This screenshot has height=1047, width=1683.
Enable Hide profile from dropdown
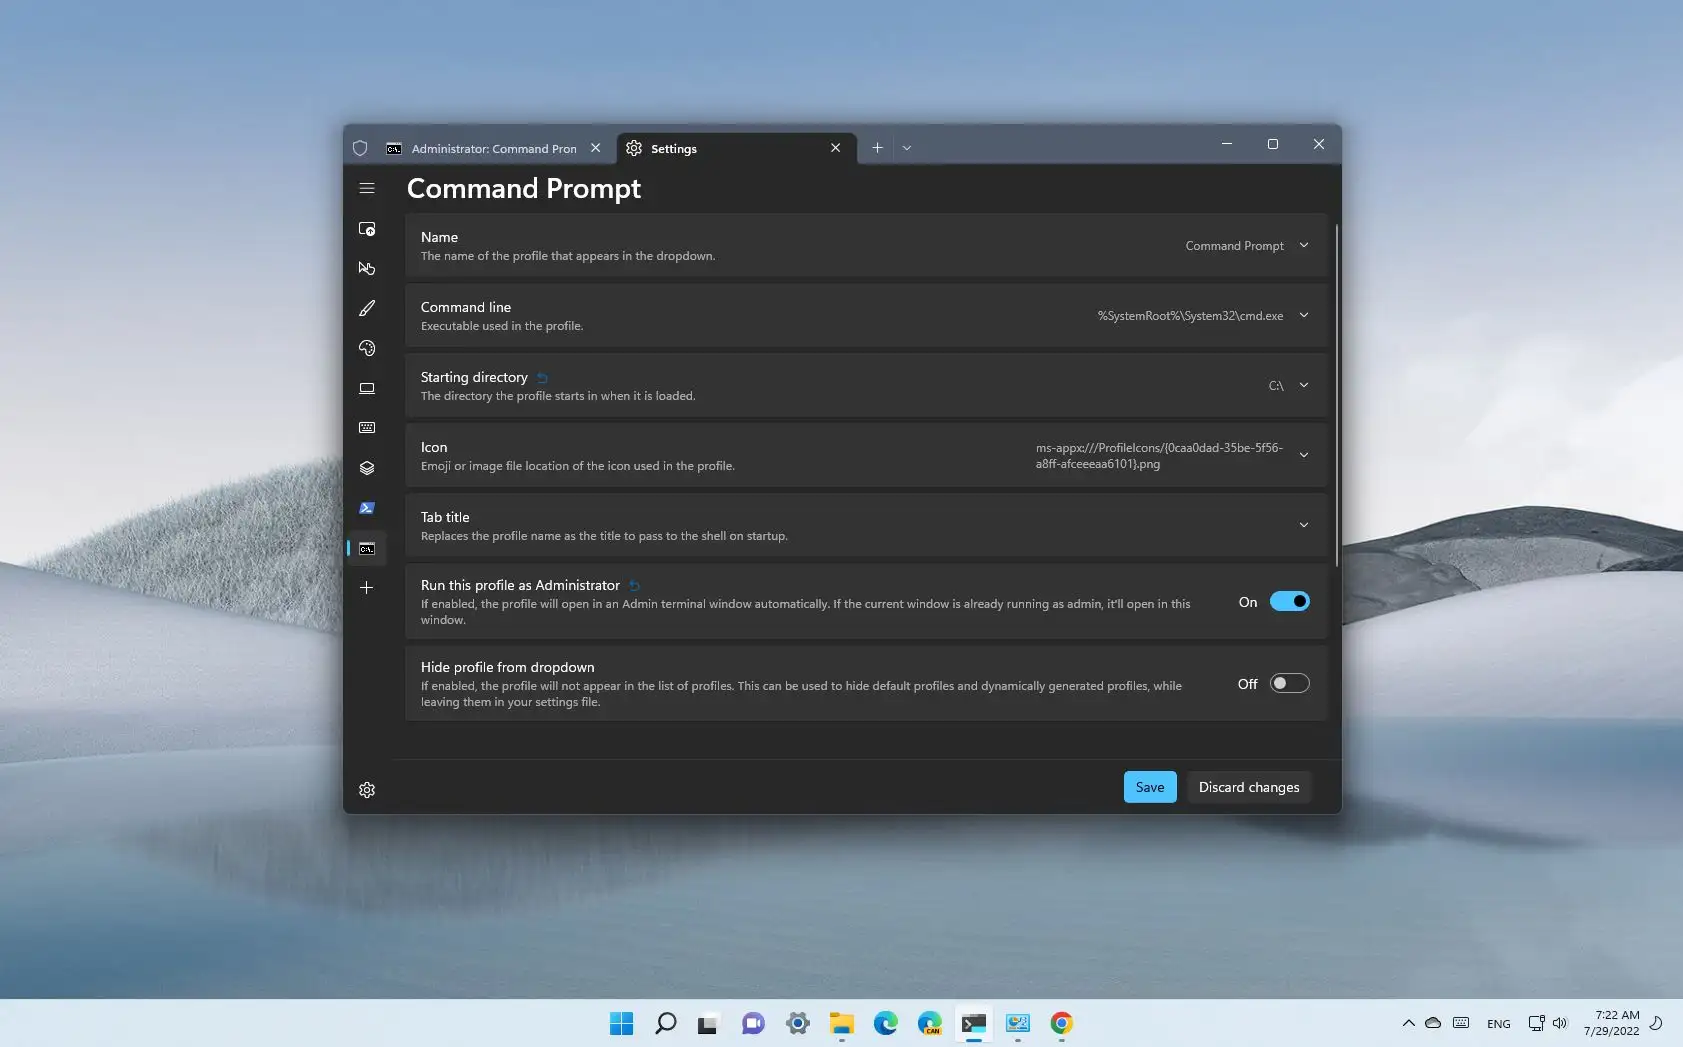point(1288,683)
